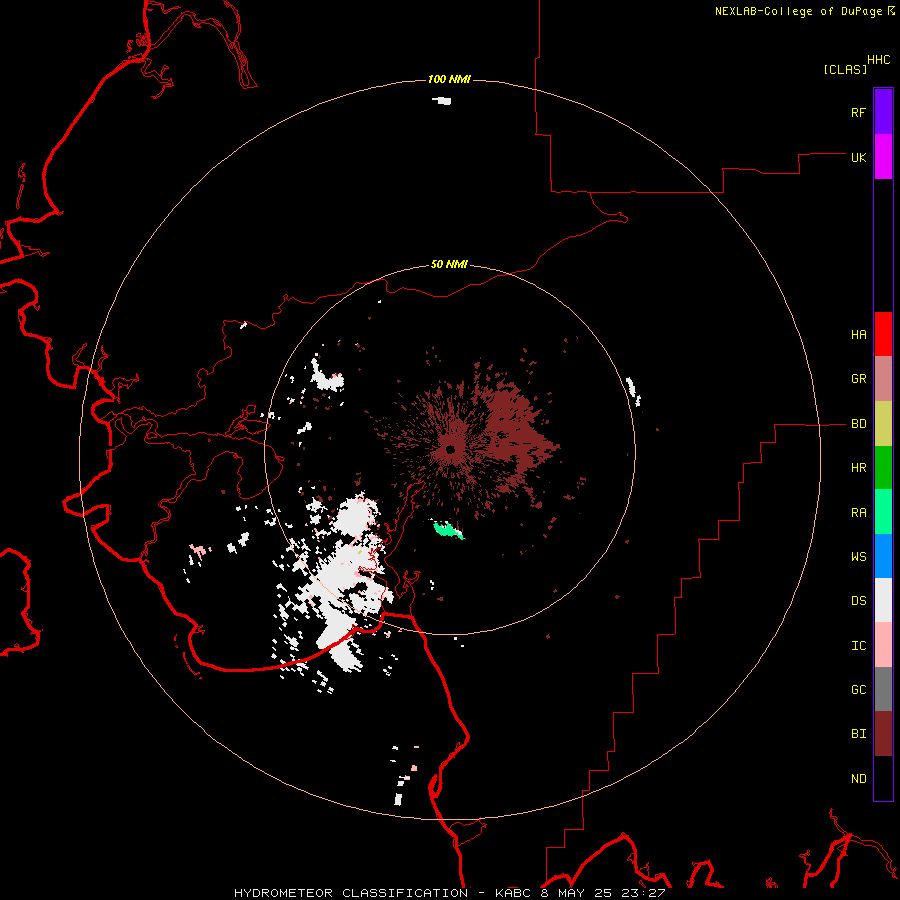Viewport: 900px width, 900px height.
Task: Click the [CLAS] legend header
Action: [845, 69]
